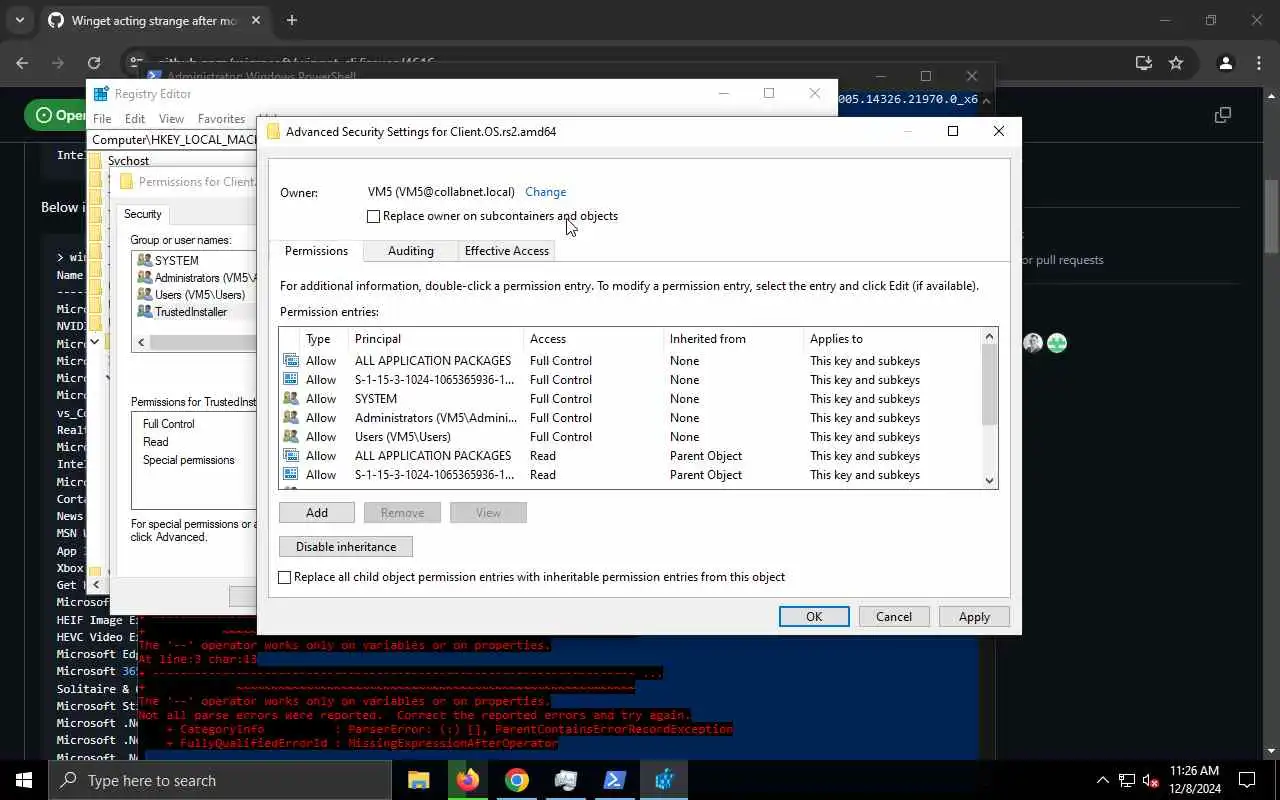Open a new Chrome tab

(x=292, y=20)
